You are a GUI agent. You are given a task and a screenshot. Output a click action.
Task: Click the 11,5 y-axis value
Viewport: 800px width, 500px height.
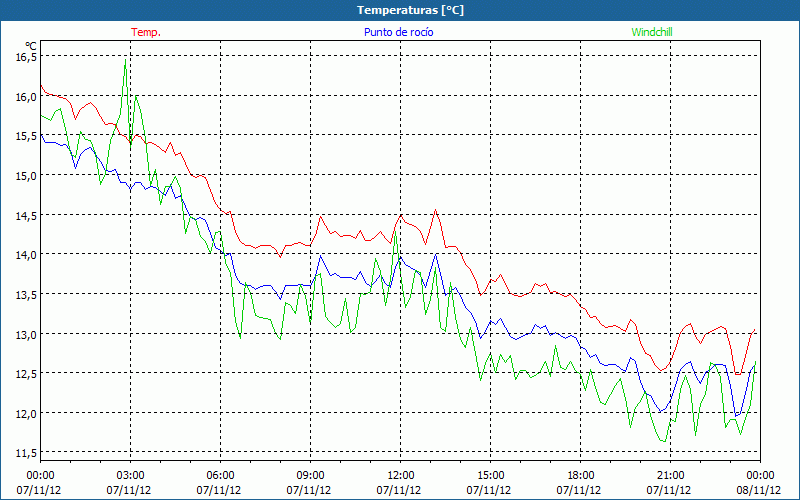pos(25,452)
